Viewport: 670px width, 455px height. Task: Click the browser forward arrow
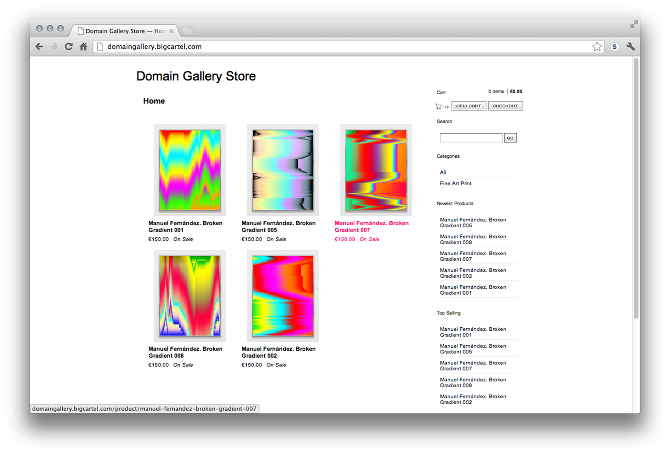pyautogui.click(x=54, y=47)
